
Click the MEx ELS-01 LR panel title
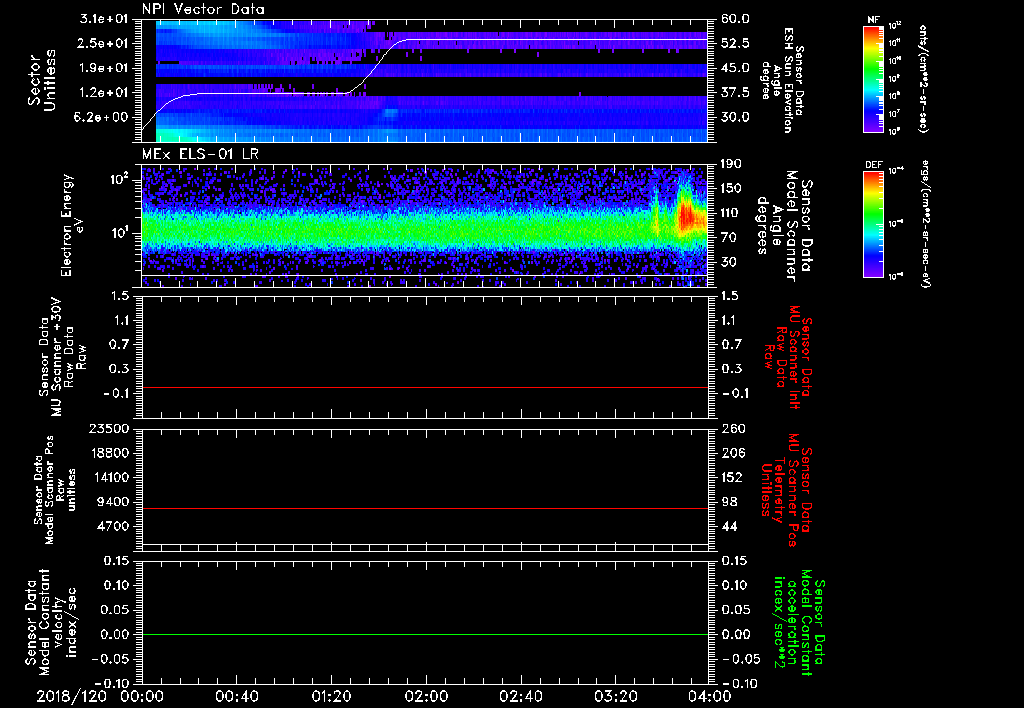(x=200, y=154)
